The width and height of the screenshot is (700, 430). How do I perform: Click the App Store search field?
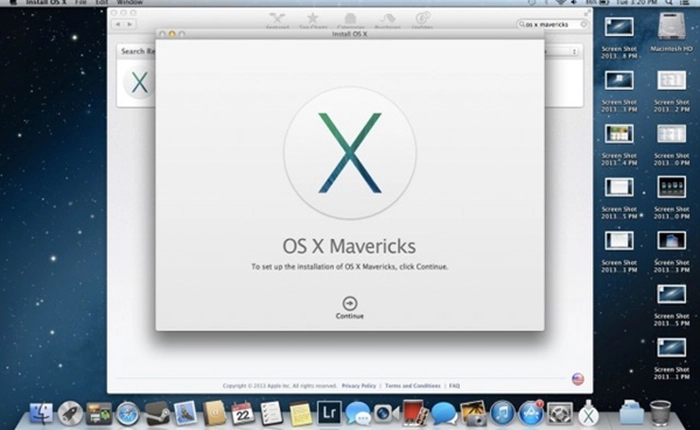click(552, 25)
